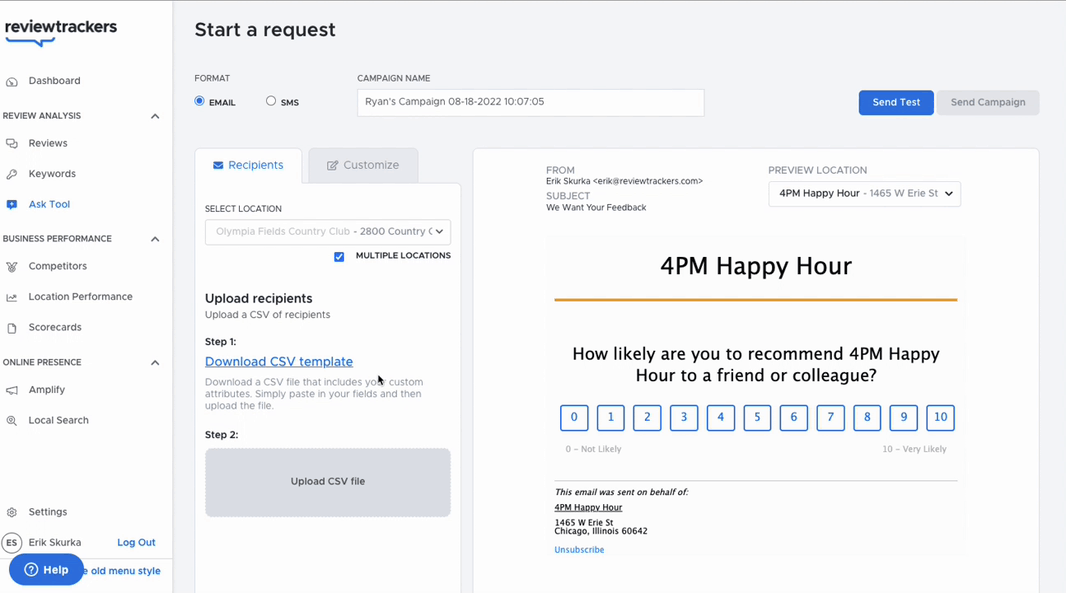Click the Ask Tool icon
Viewport: 1066px width, 593px height.
(x=12, y=205)
